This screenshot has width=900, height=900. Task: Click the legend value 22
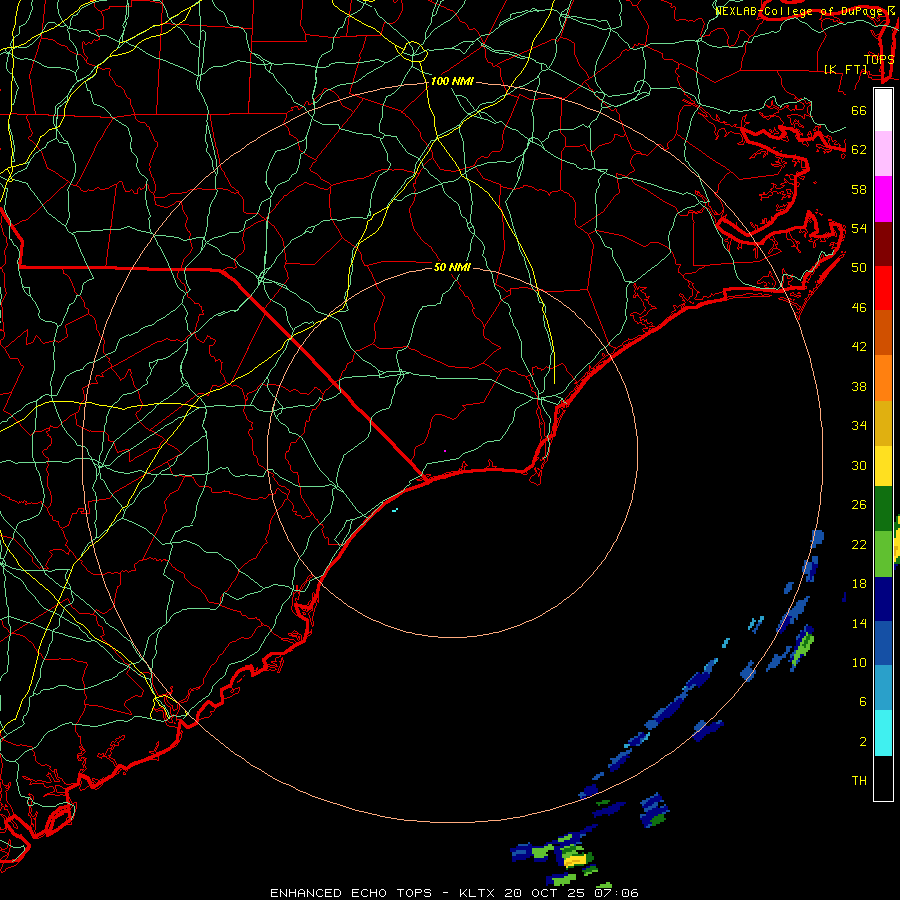(859, 545)
